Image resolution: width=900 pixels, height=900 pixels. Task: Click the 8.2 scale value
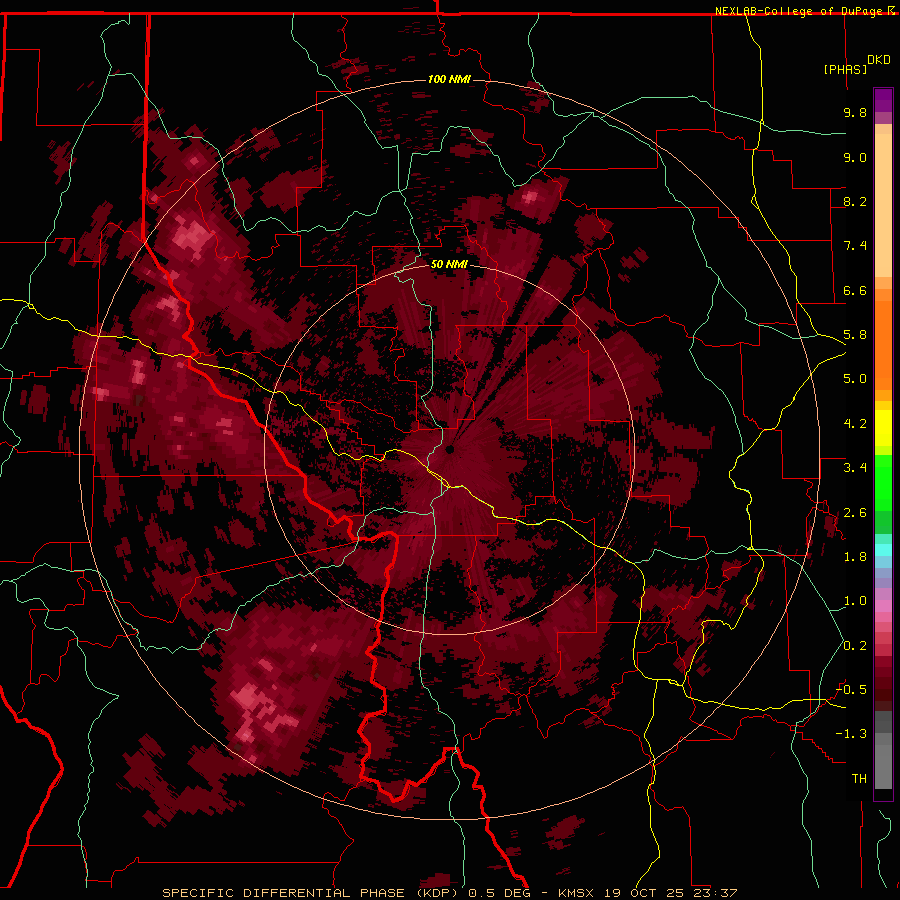tap(855, 201)
